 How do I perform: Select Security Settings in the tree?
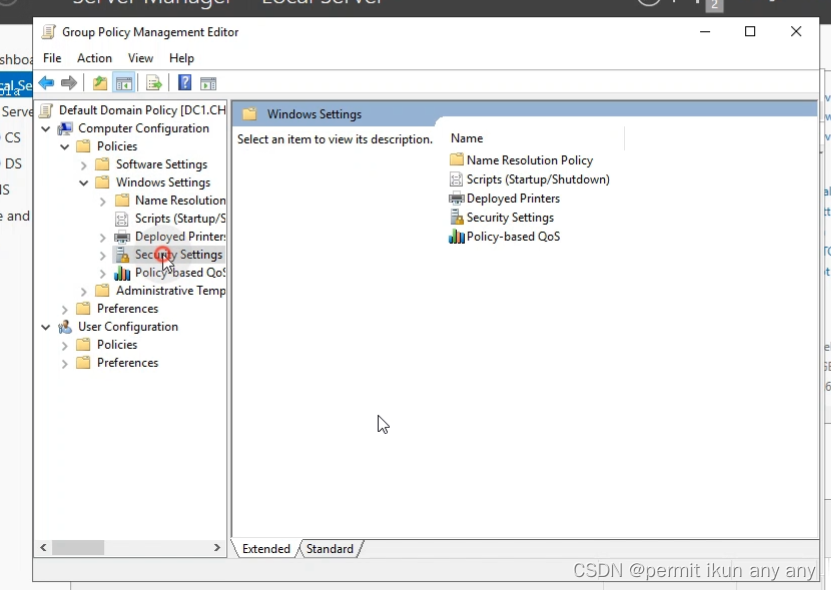pos(178,254)
